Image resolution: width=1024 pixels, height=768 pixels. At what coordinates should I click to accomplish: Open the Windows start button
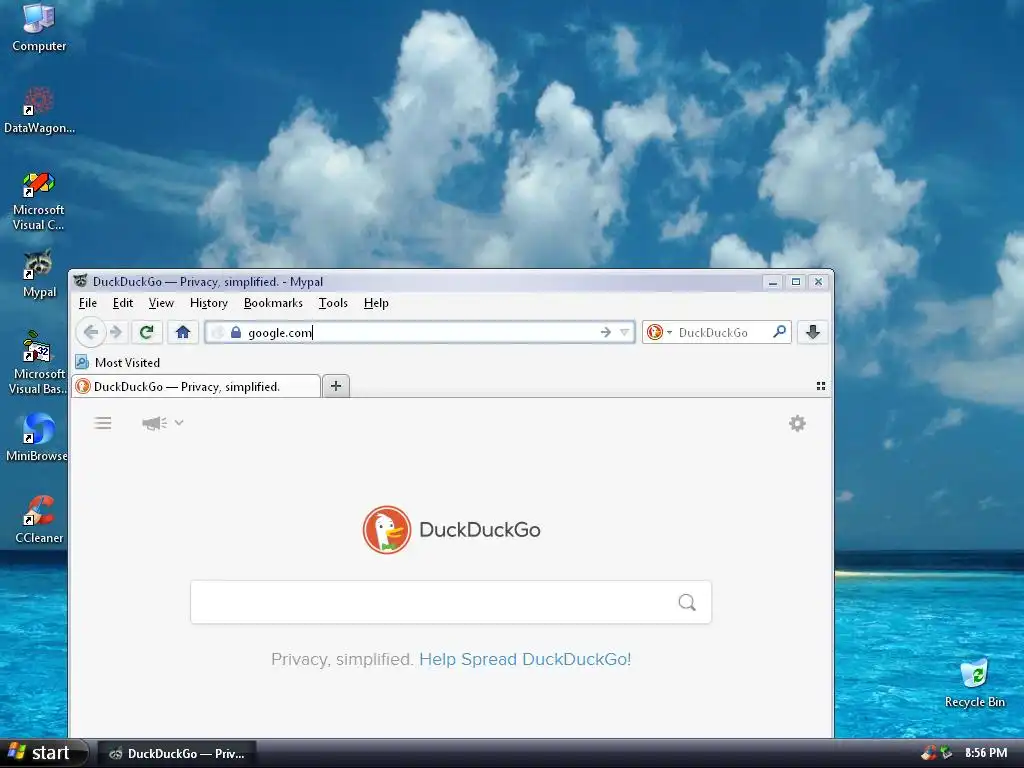tap(43, 753)
